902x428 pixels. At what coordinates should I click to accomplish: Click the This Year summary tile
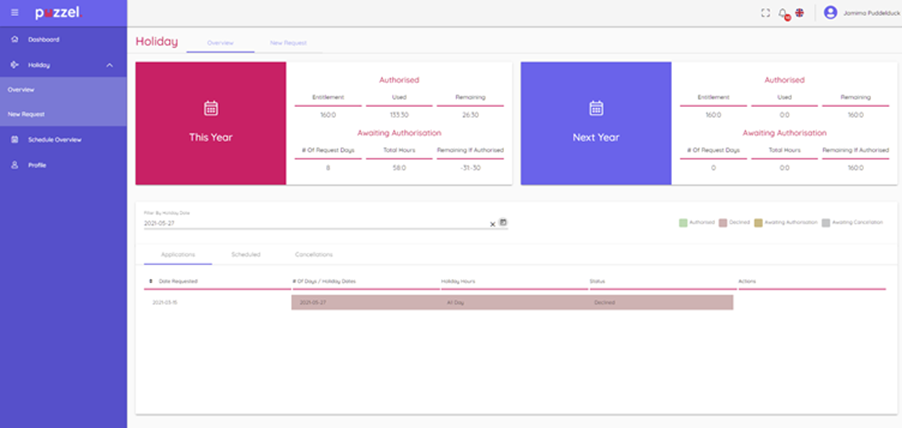pyautogui.click(x=211, y=123)
